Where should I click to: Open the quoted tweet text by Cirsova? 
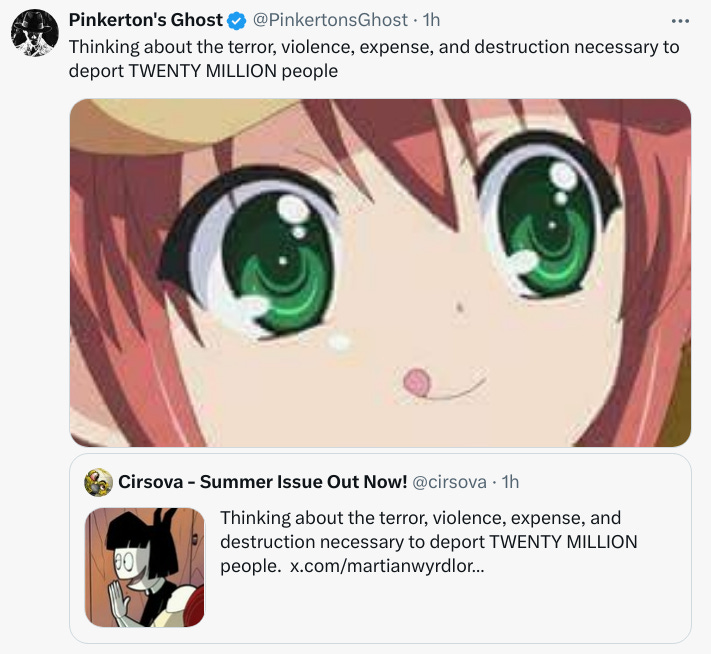coord(429,542)
